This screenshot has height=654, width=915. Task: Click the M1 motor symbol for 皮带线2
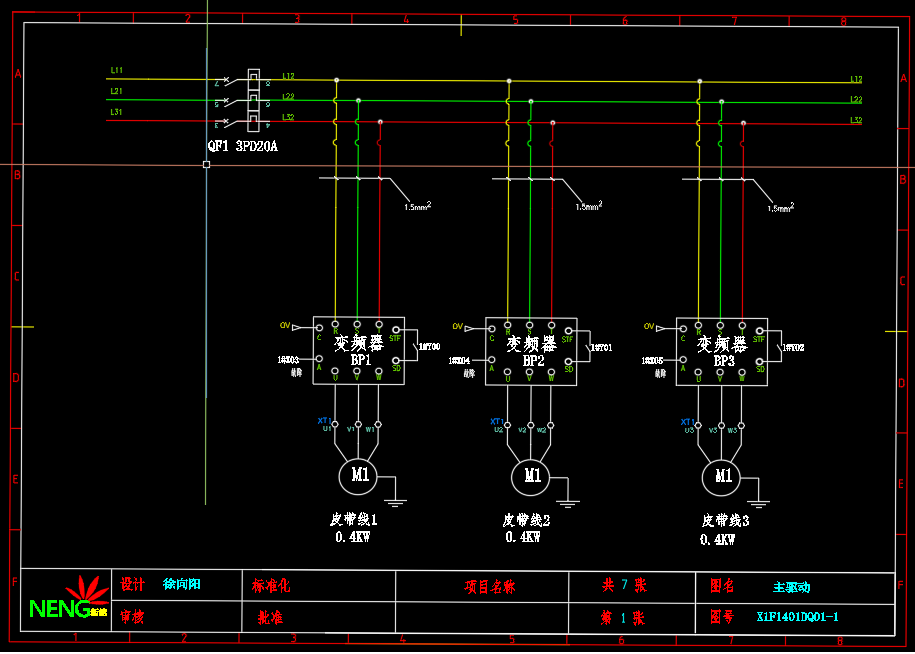coord(531,476)
